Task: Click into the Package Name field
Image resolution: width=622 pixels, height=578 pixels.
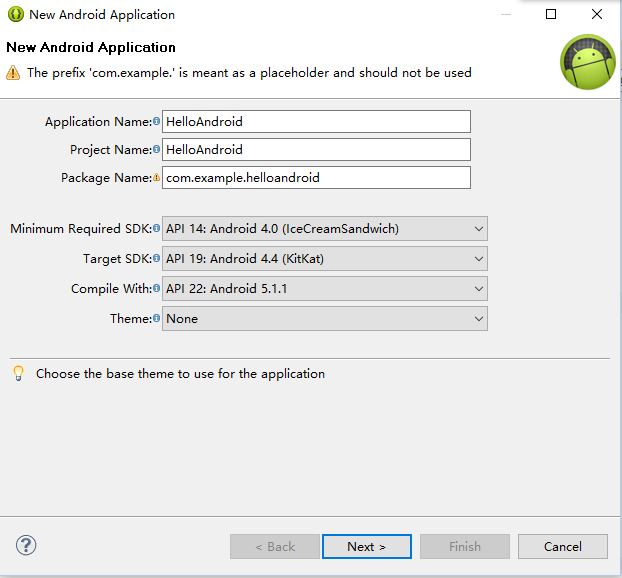Action: point(316,178)
